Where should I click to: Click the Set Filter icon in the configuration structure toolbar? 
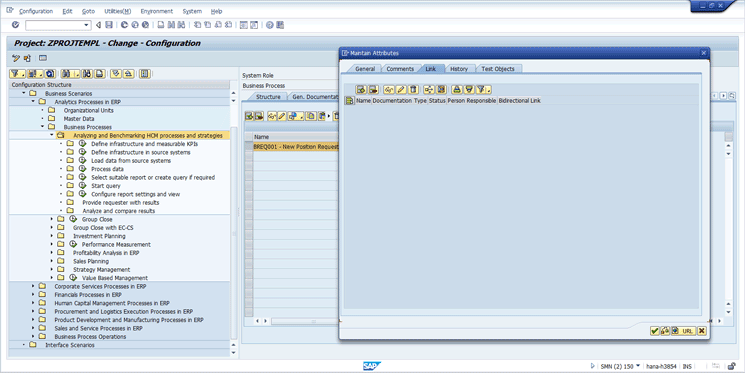pos(17,74)
